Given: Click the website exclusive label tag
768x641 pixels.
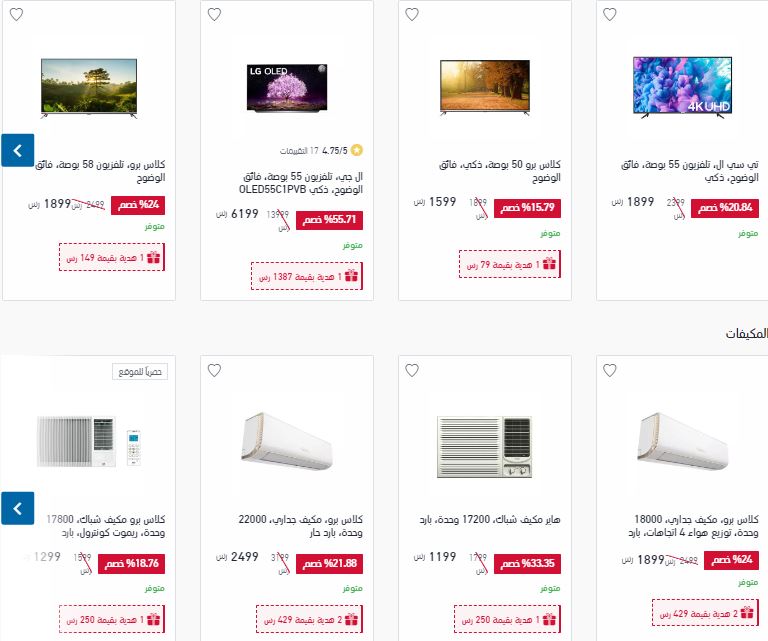Looking at the screenshot, I should point(140,372).
